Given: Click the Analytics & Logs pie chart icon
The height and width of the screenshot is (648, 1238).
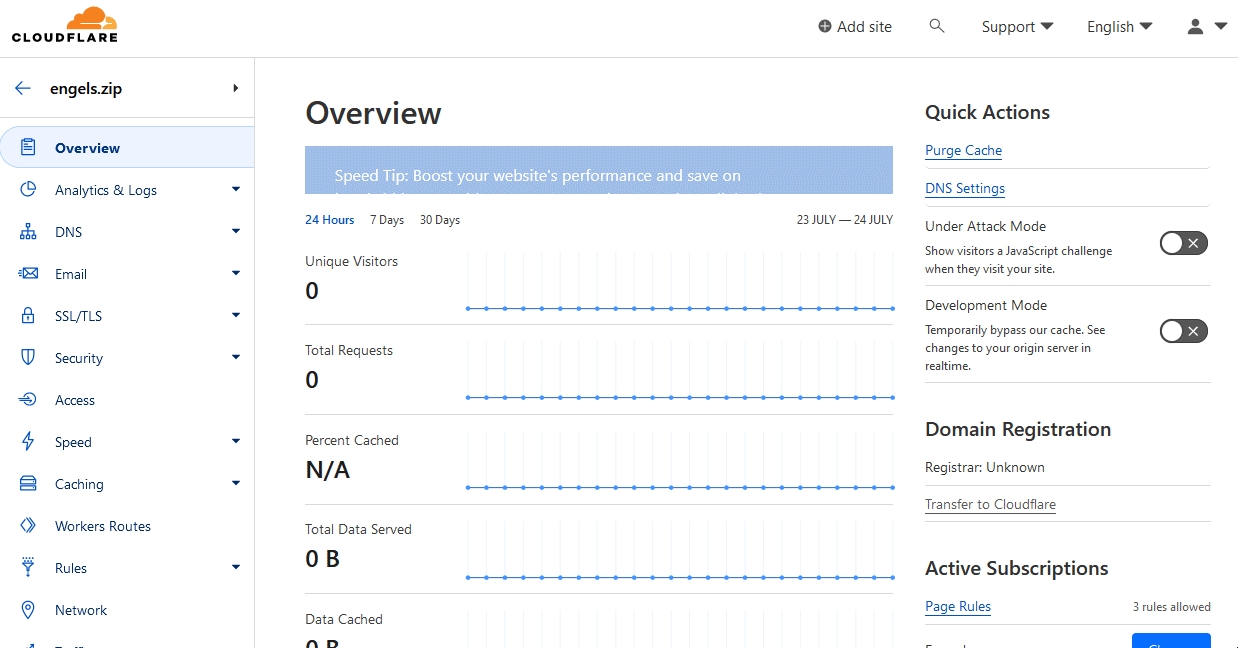Looking at the screenshot, I should pyautogui.click(x=29, y=189).
